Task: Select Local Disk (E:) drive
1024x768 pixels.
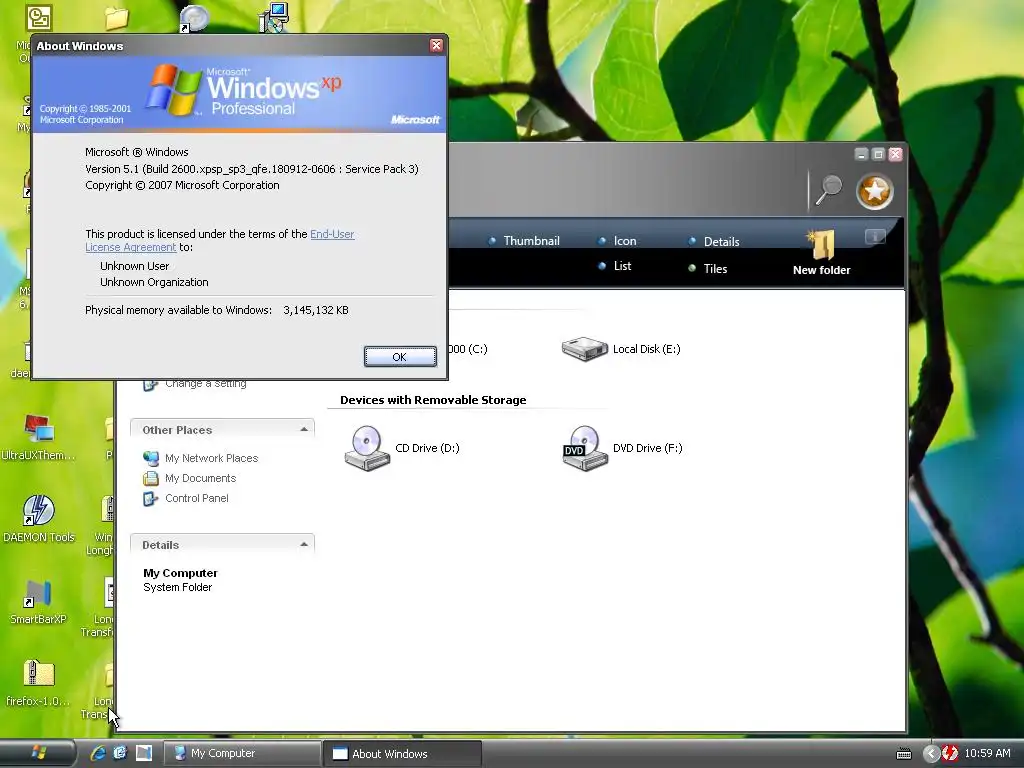Action: pos(621,349)
